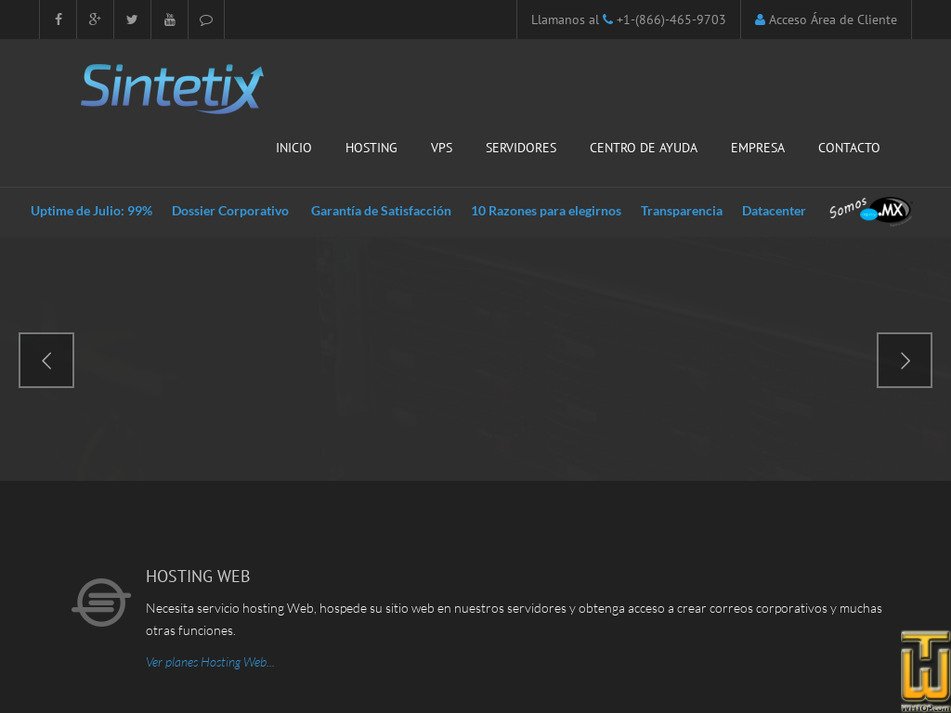This screenshot has width=951, height=713.
Task: Open the HOSTING menu
Action: [x=371, y=148]
